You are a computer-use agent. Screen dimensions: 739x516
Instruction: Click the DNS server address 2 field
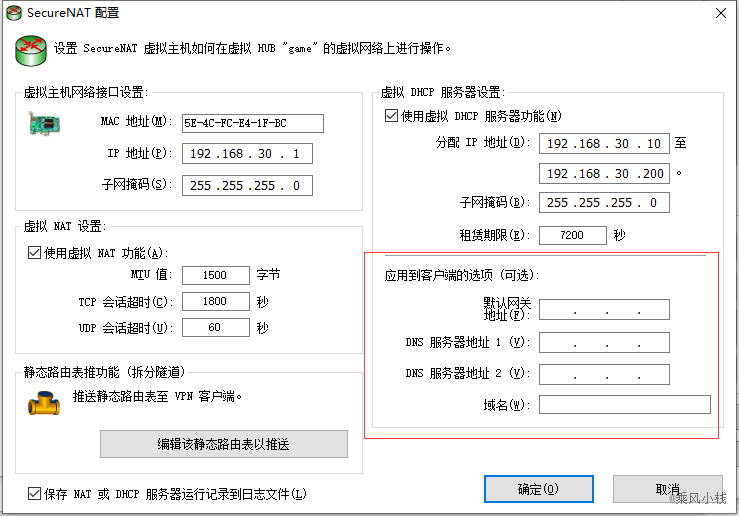click(x=604, y=375)
